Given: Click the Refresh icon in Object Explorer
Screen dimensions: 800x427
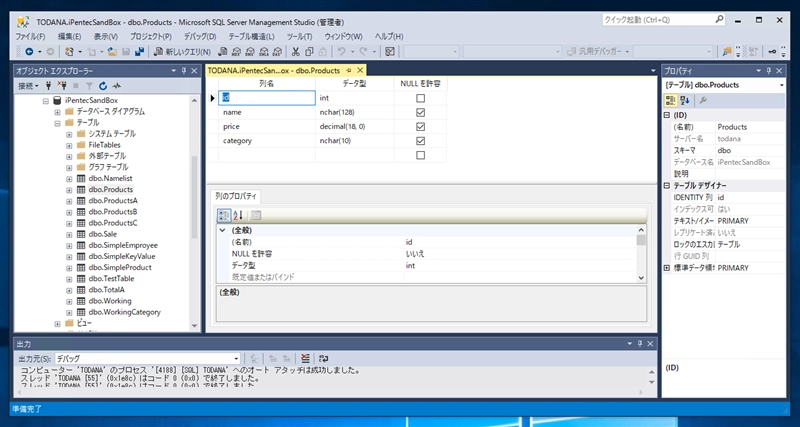Looking at the screenshot, I should point(103,86).
